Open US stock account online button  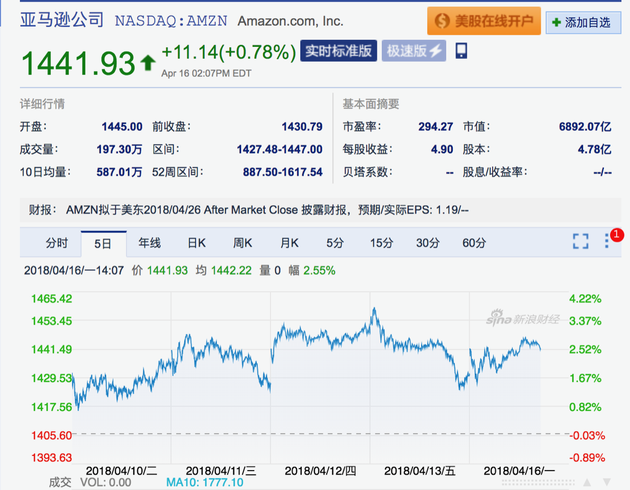coord(484,21)
